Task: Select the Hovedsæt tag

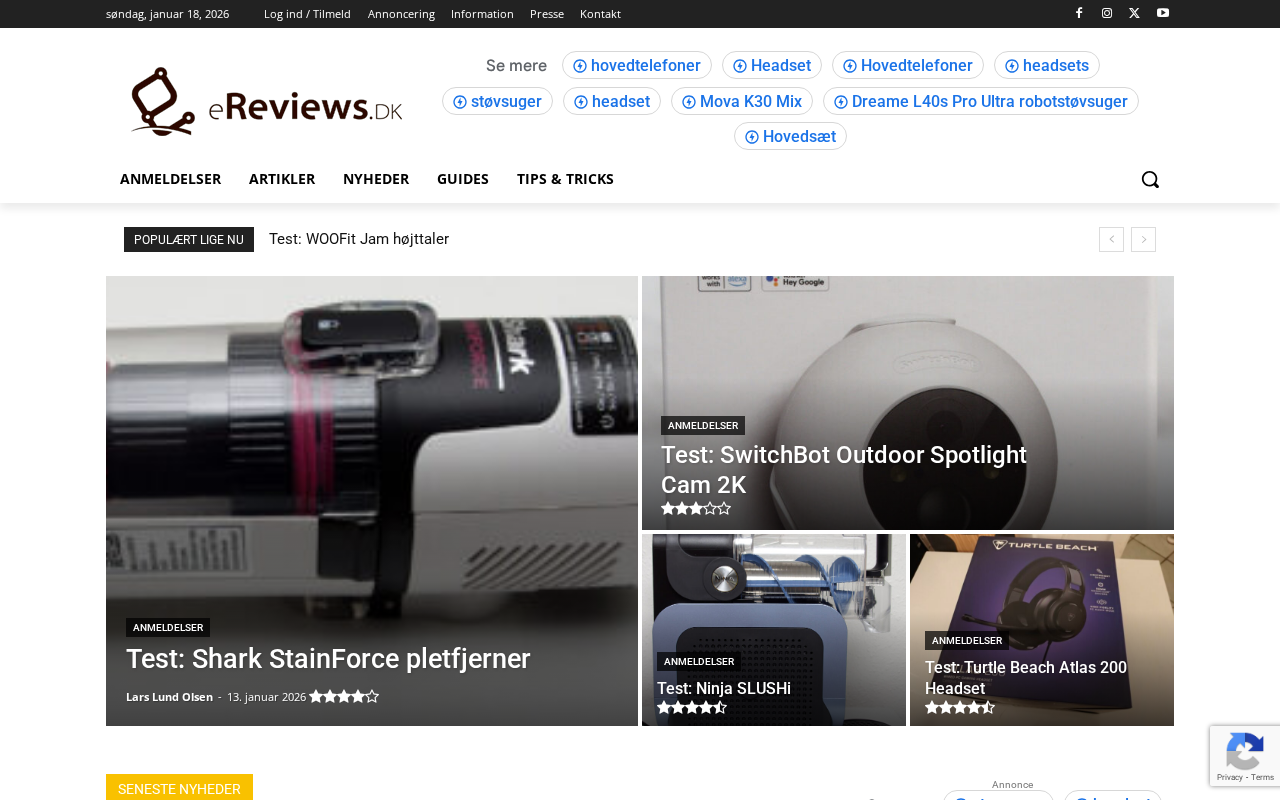Action: 790,136
